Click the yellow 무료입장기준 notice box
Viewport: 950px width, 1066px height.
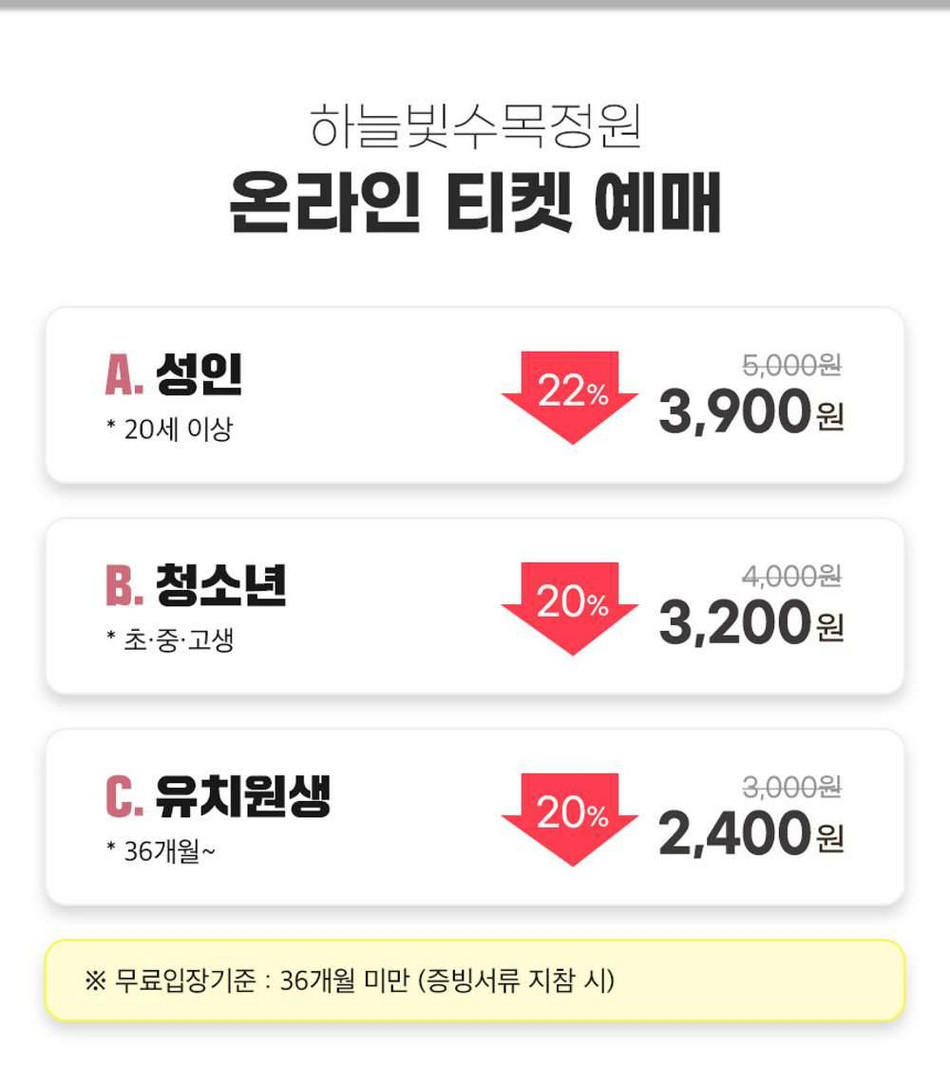[x=475, y=980]
